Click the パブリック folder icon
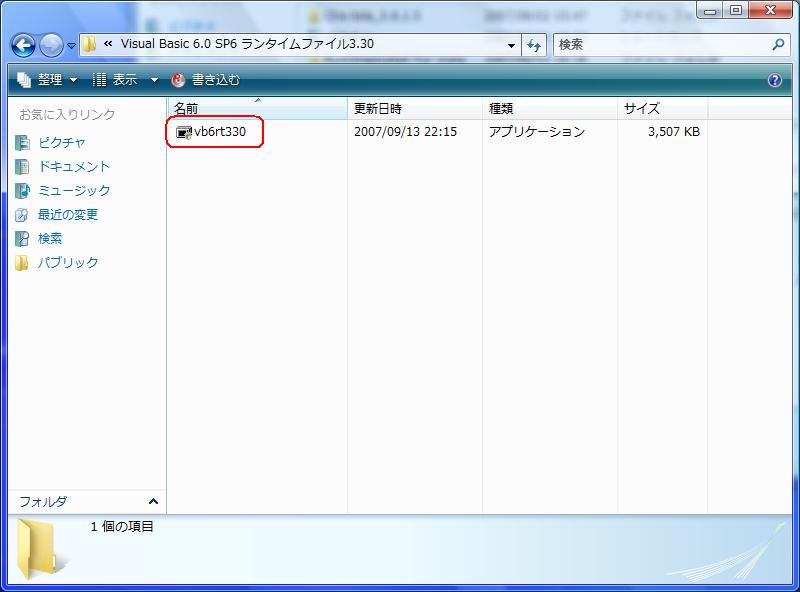This screenshot has width=800, height=592. click(x=21, y=263)
